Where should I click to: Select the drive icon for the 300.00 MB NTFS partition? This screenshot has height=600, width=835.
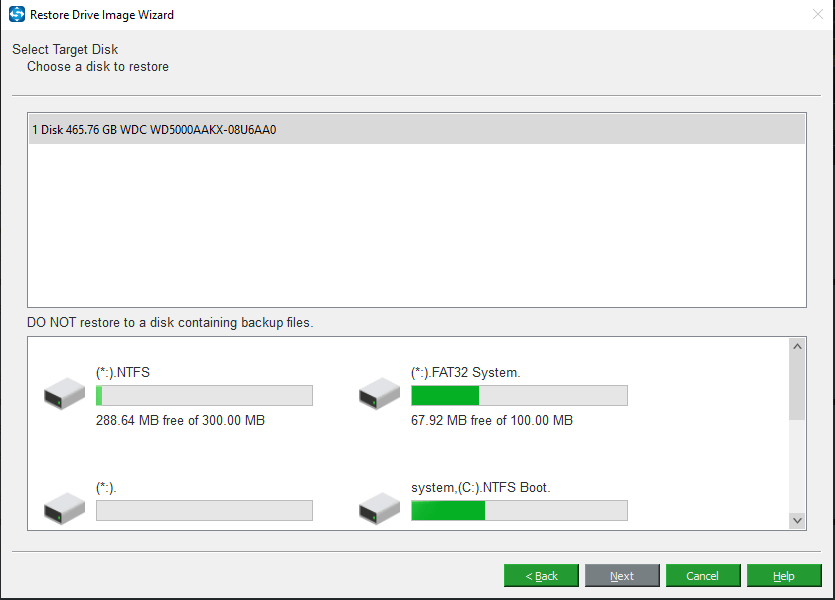click(64, 393)
